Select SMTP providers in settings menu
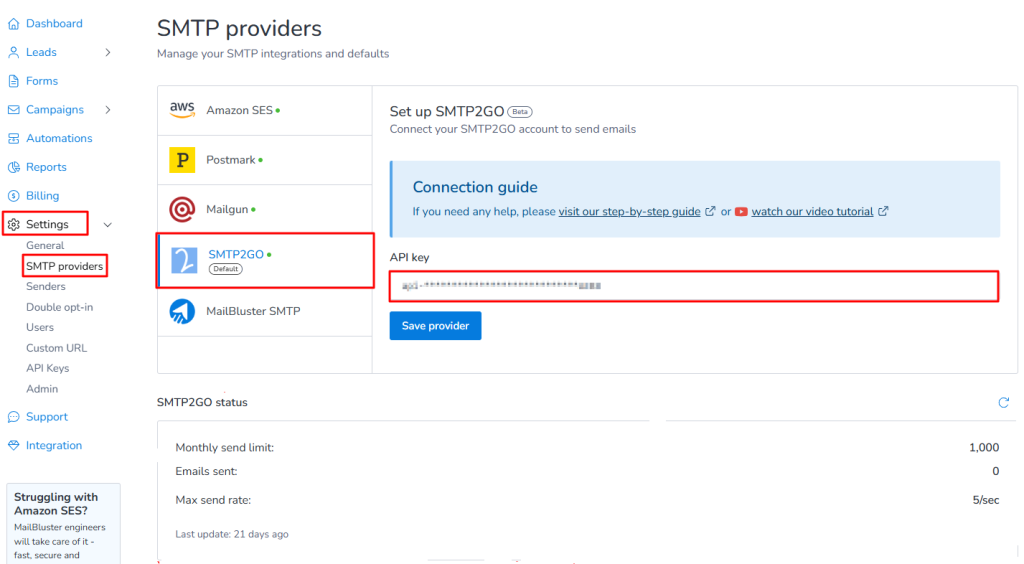 64,266
